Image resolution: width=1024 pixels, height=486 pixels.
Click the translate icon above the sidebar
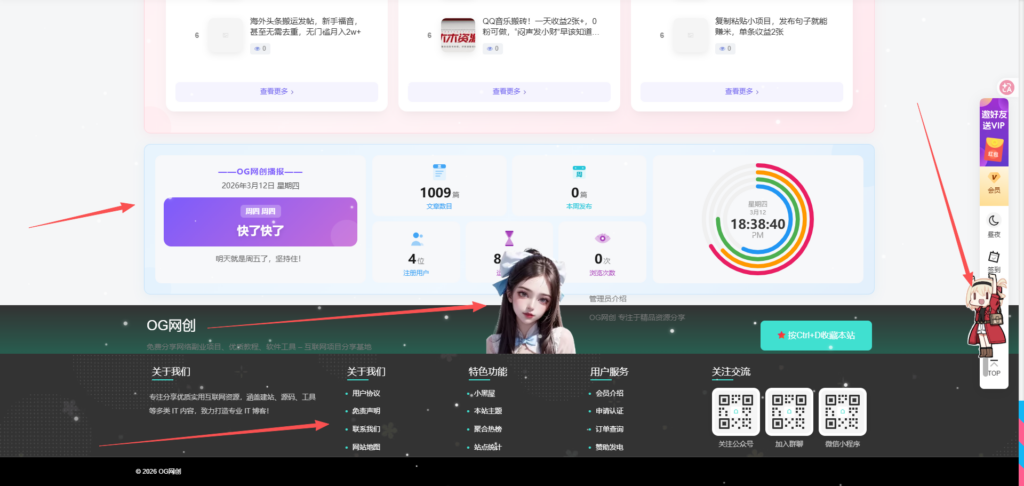pos(1006,88)
